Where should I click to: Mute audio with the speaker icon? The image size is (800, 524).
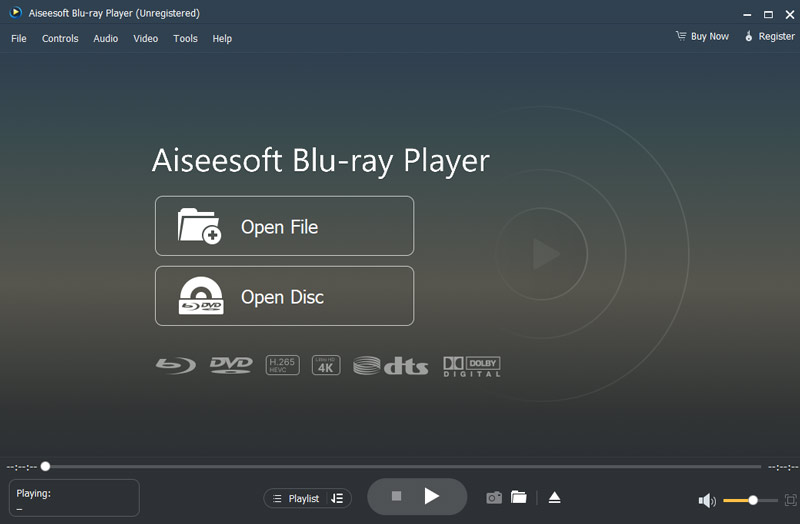click(706, 500)
